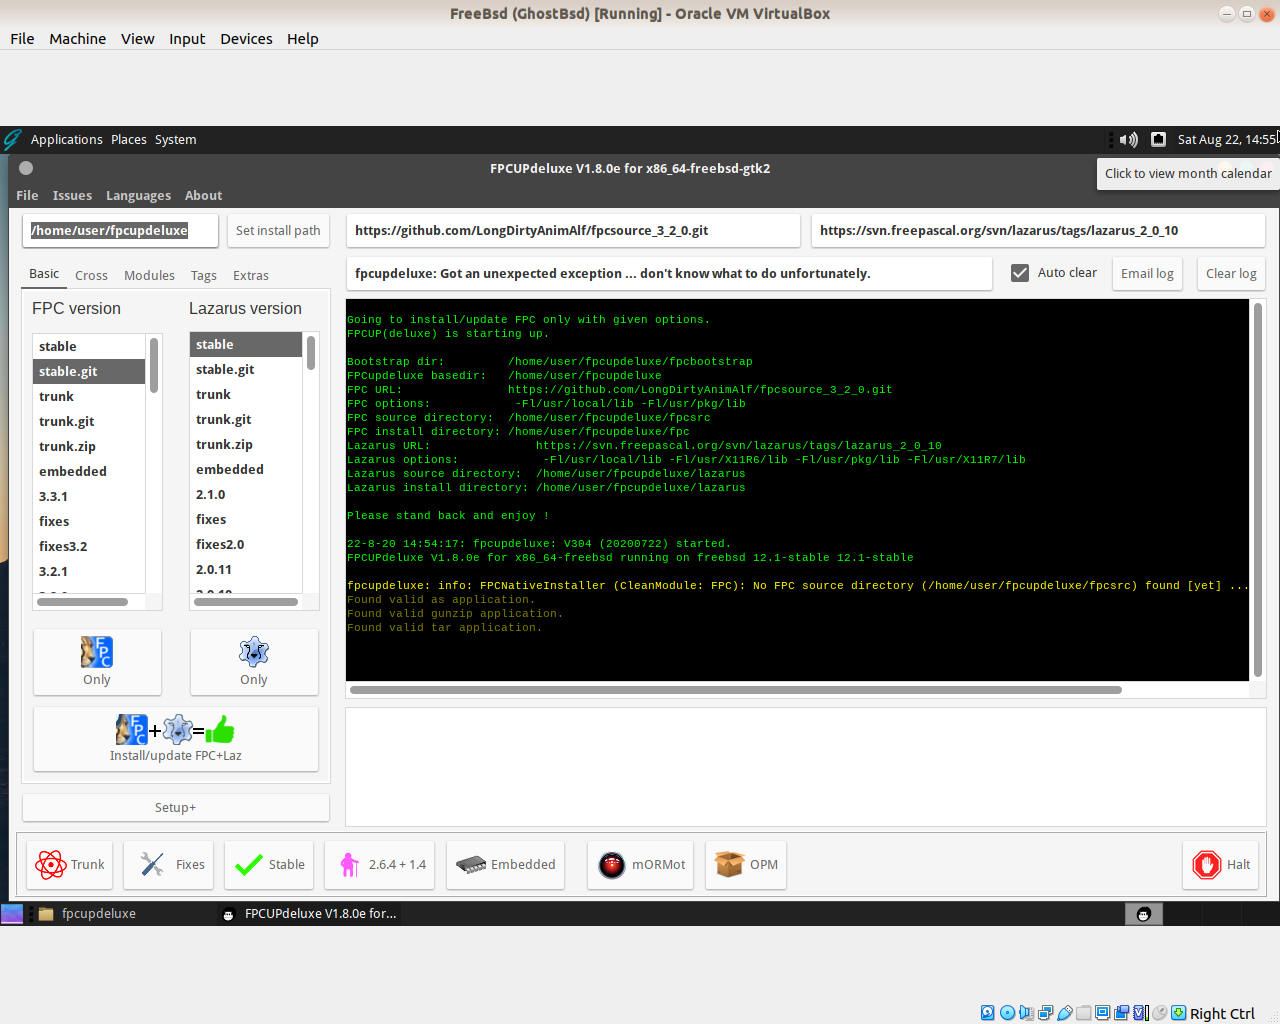Click the VirtualBox audio status icon
1280x1024 pixels.
click(1027, 1013)
